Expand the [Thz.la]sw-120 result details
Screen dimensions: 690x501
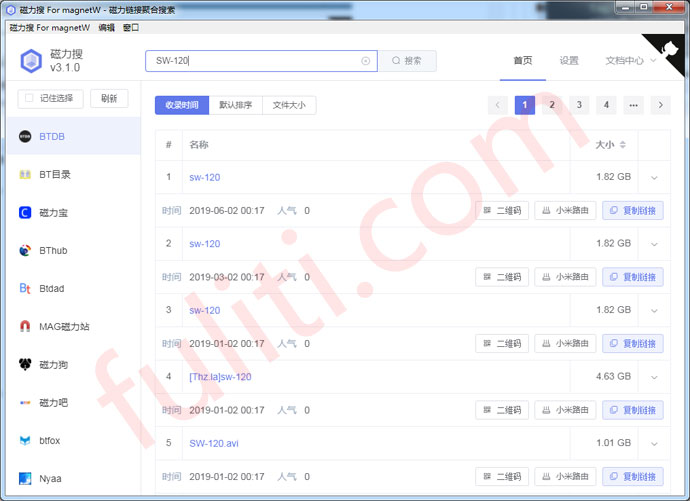pyautogui.click(x=654, y=377)
